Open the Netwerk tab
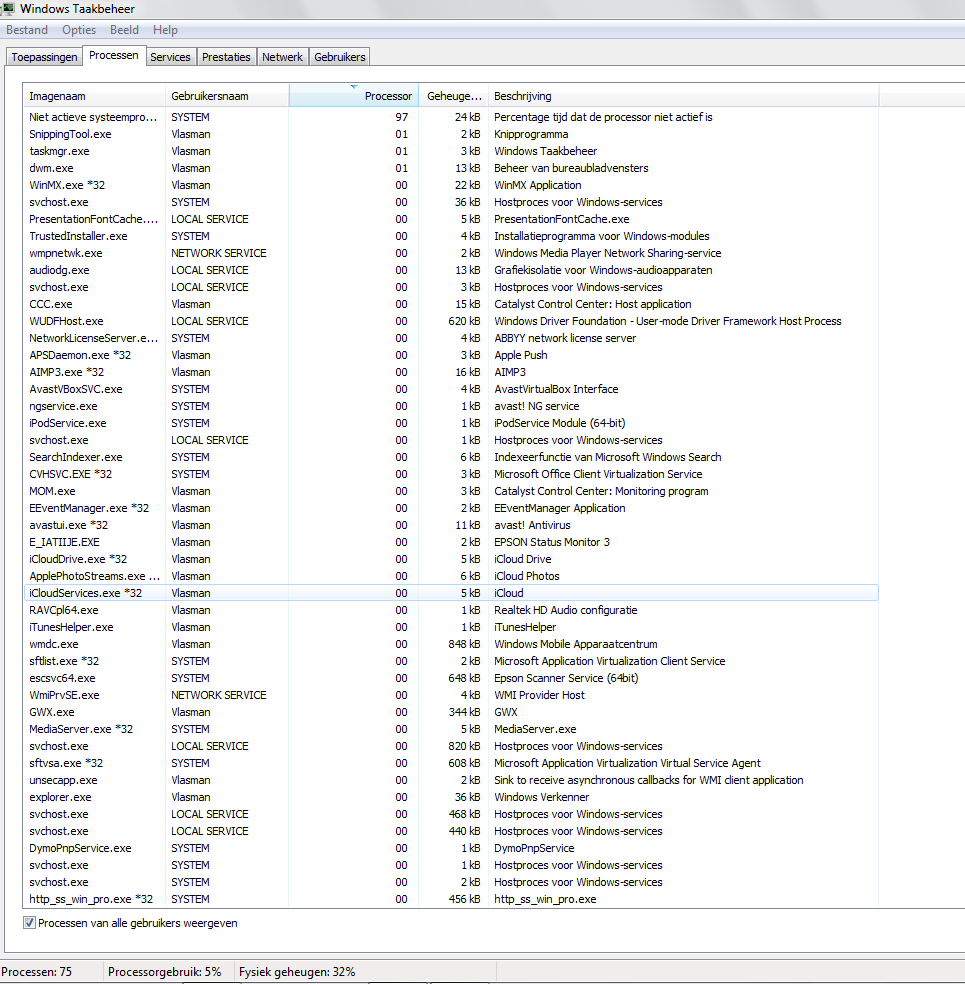The image size is (965, 984). point(282,57)
